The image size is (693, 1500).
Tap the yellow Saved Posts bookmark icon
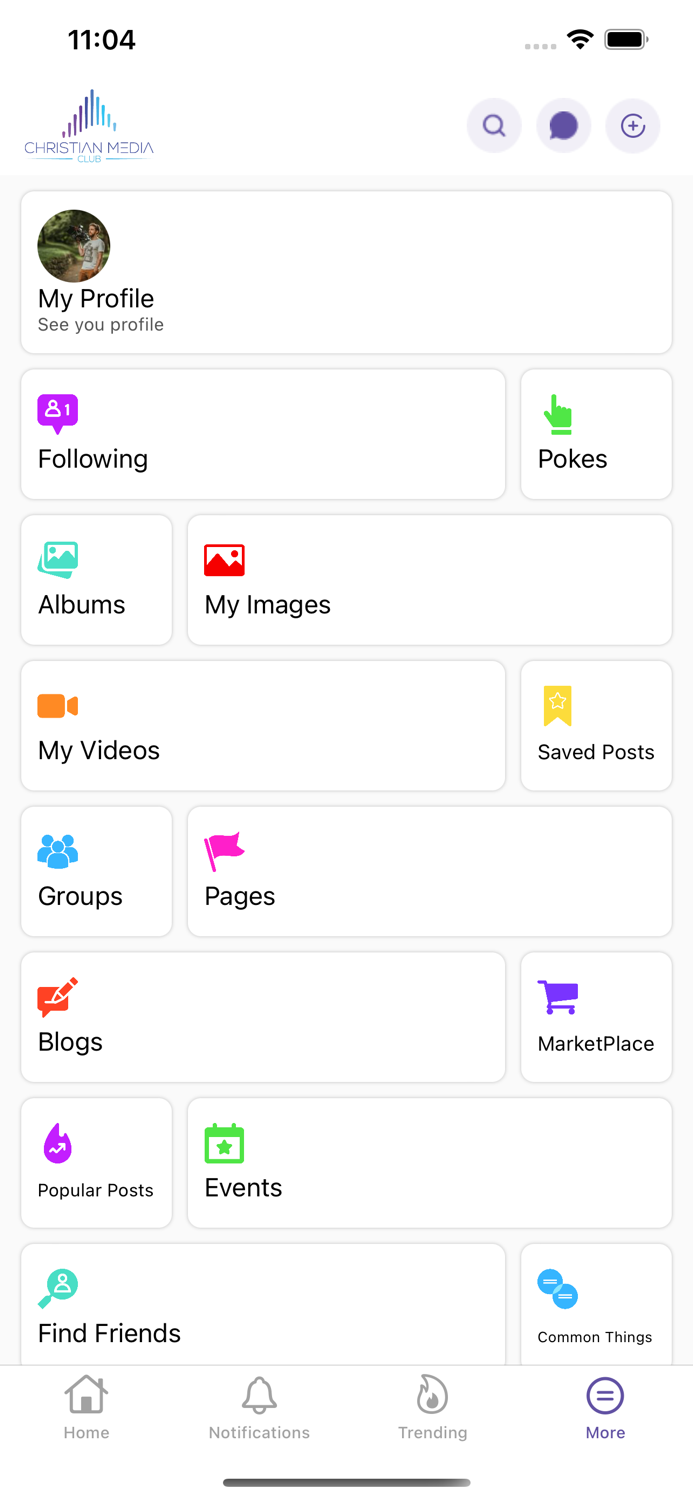tap(557, 705)
